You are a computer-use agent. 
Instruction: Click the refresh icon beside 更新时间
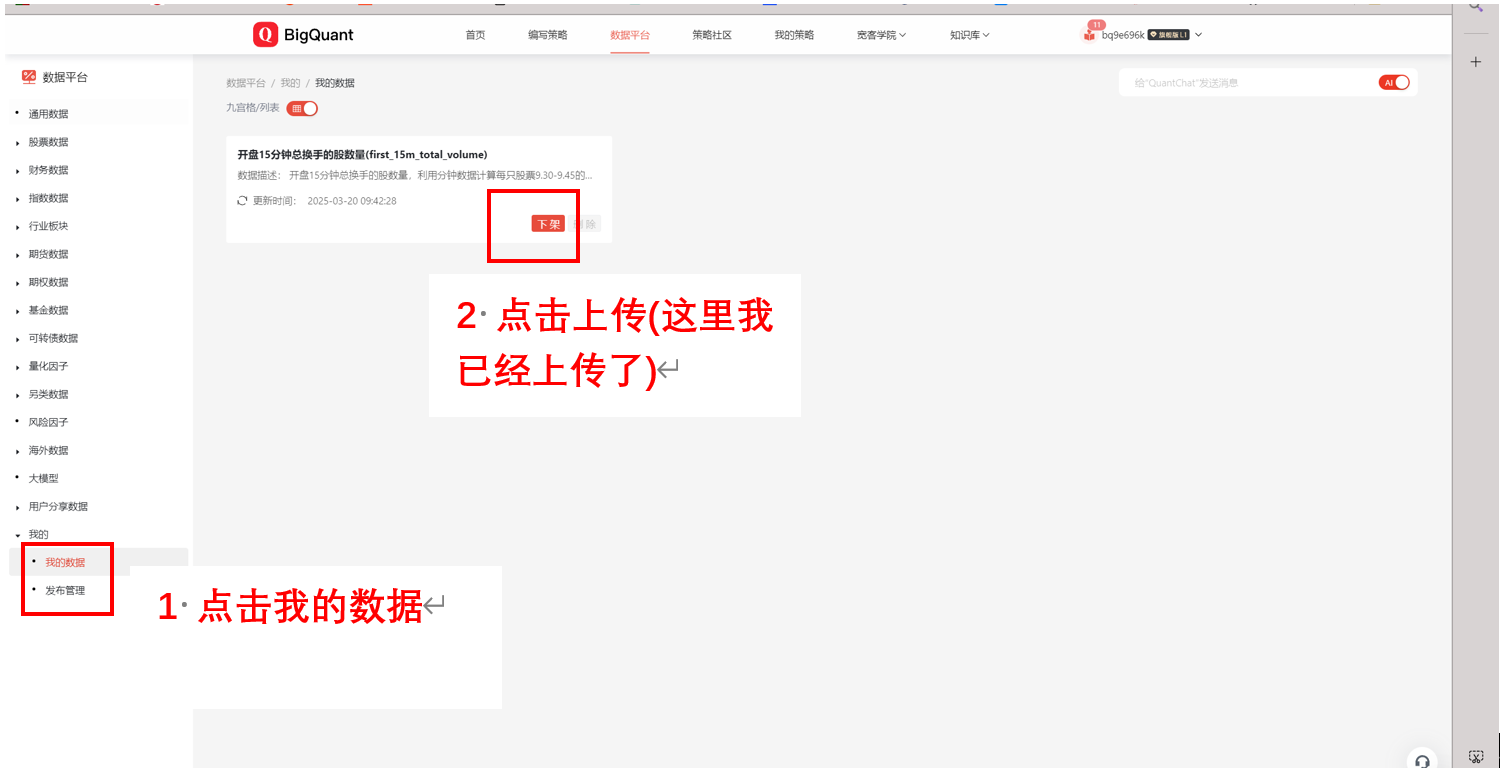coord(242,201)
